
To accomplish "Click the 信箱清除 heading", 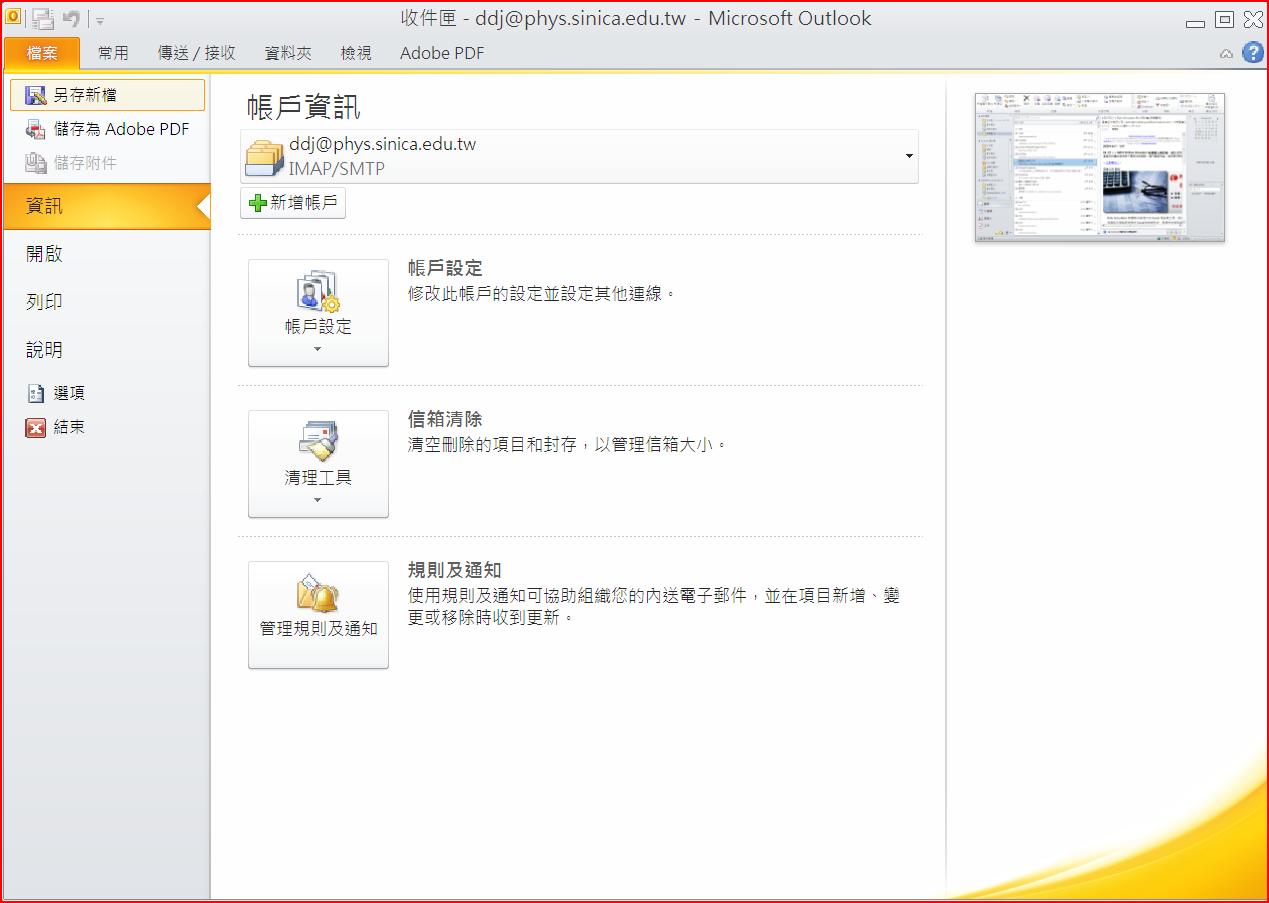I will (x=445, y=419).
